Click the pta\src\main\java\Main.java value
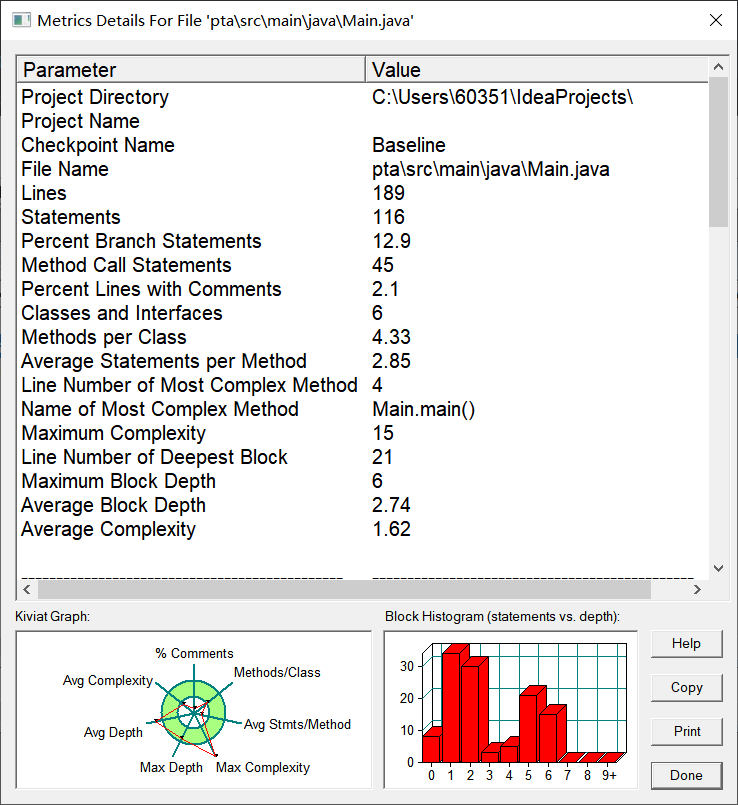 [490, 169]
